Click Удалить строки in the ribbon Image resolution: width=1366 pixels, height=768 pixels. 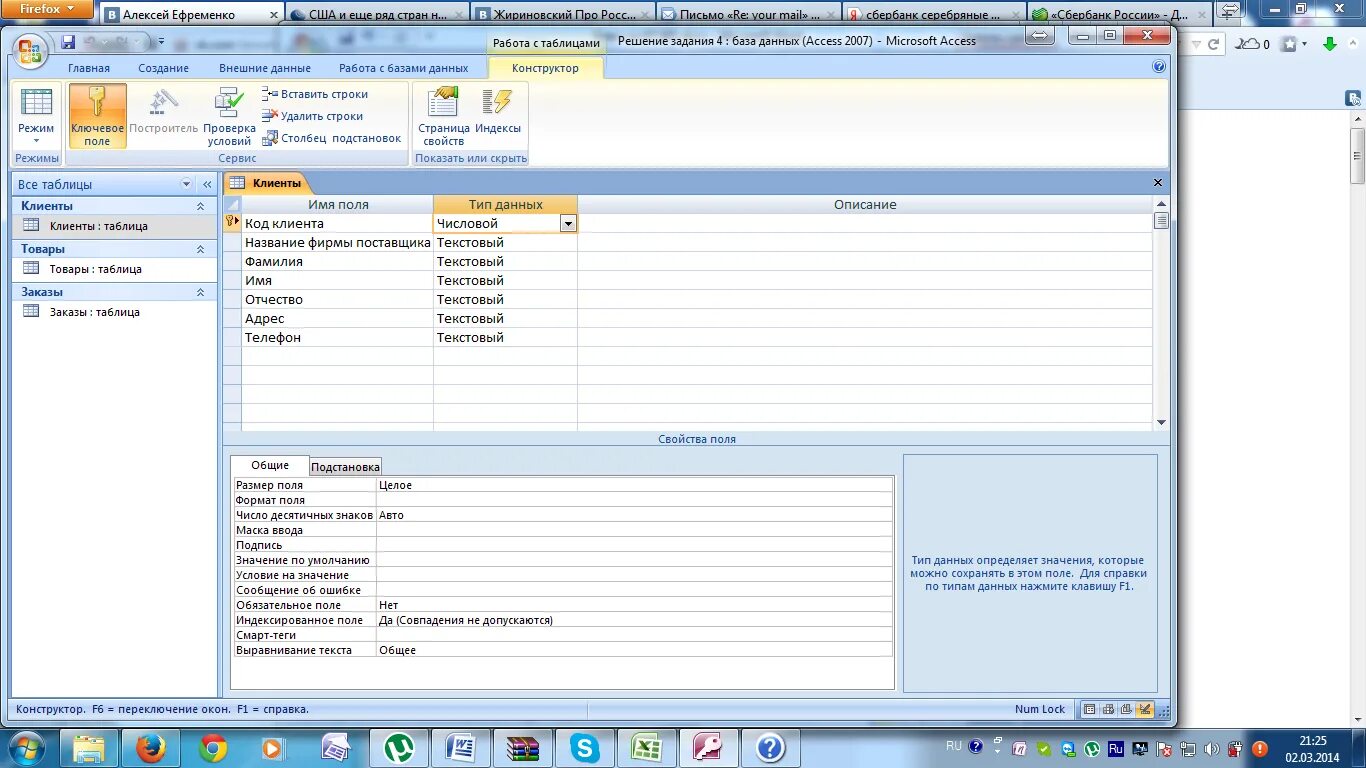(313, 116)
